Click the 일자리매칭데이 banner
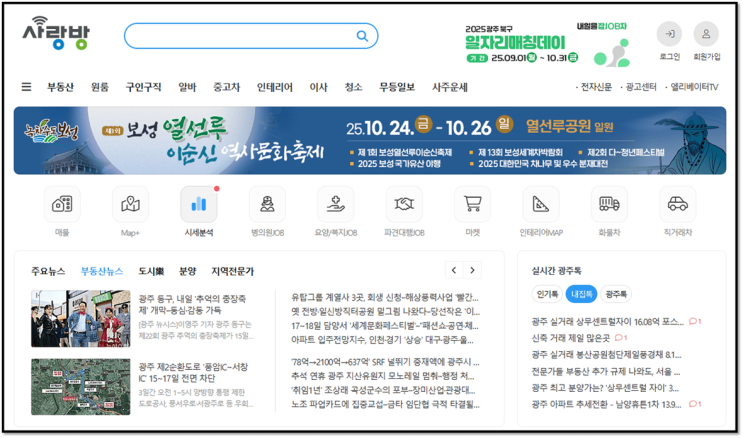This screenshot has height=438, width=743. coord(547,44)
